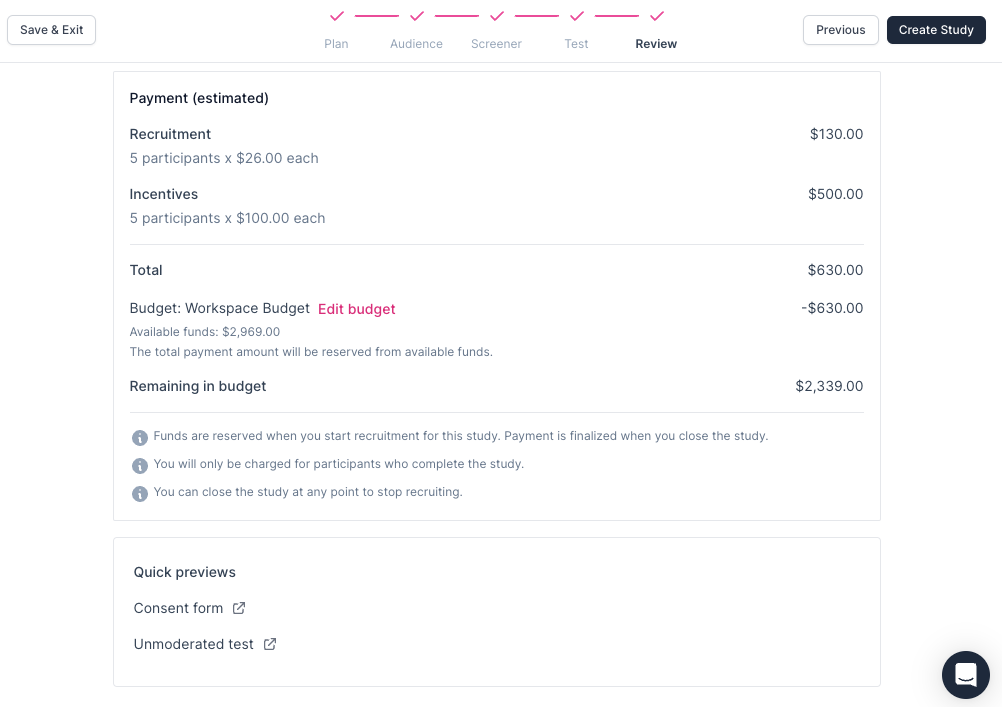Screen dimensions: 1002x707
Task: Click external link icon beside Consent form
Action: 239,608
